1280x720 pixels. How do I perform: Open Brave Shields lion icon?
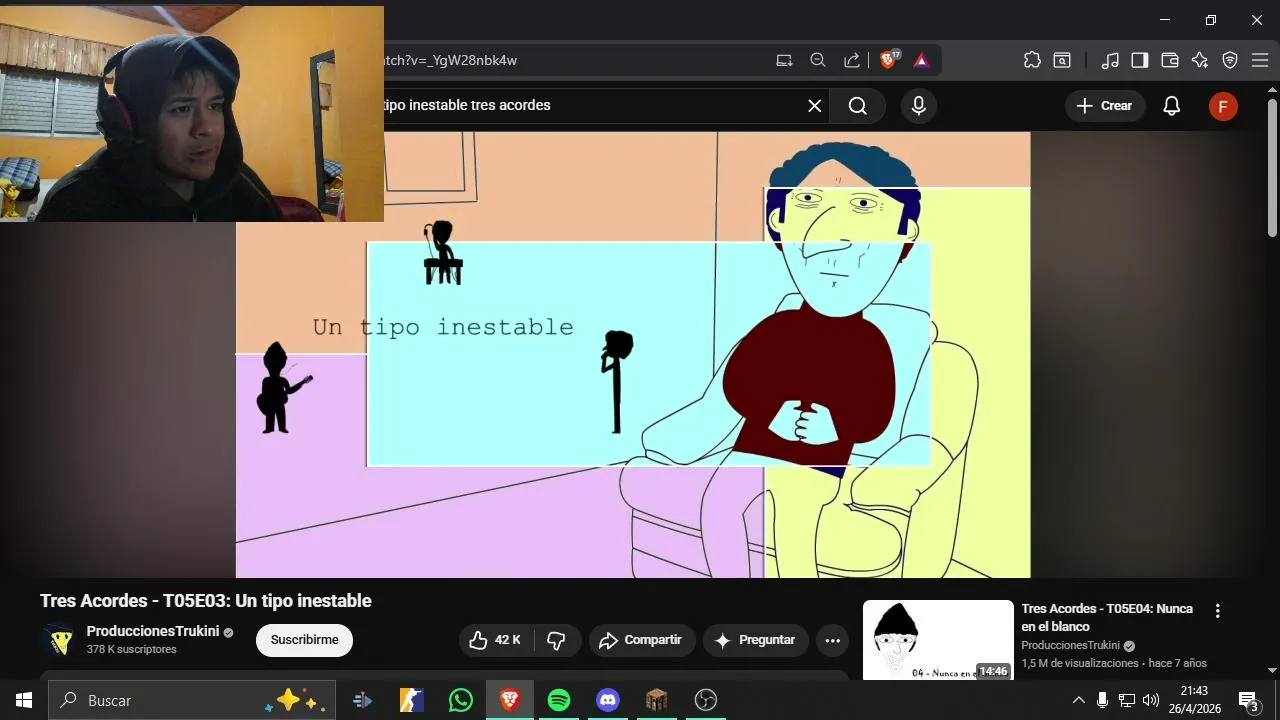[888, 60]
